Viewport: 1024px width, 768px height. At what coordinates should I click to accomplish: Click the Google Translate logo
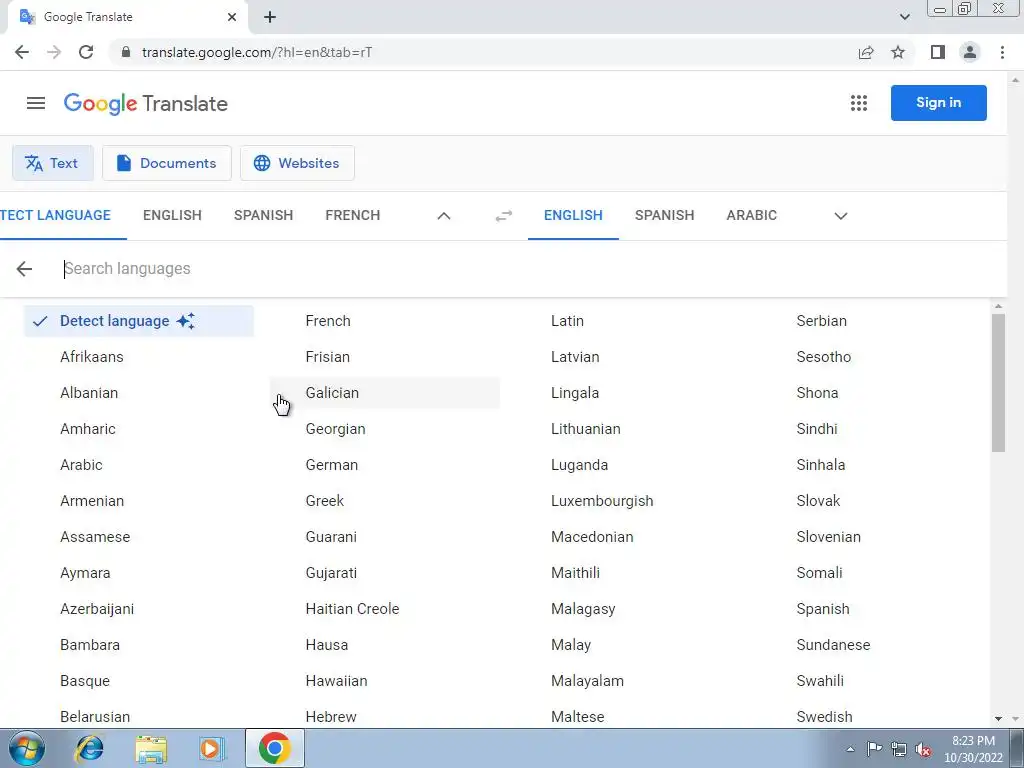[146, 103]
